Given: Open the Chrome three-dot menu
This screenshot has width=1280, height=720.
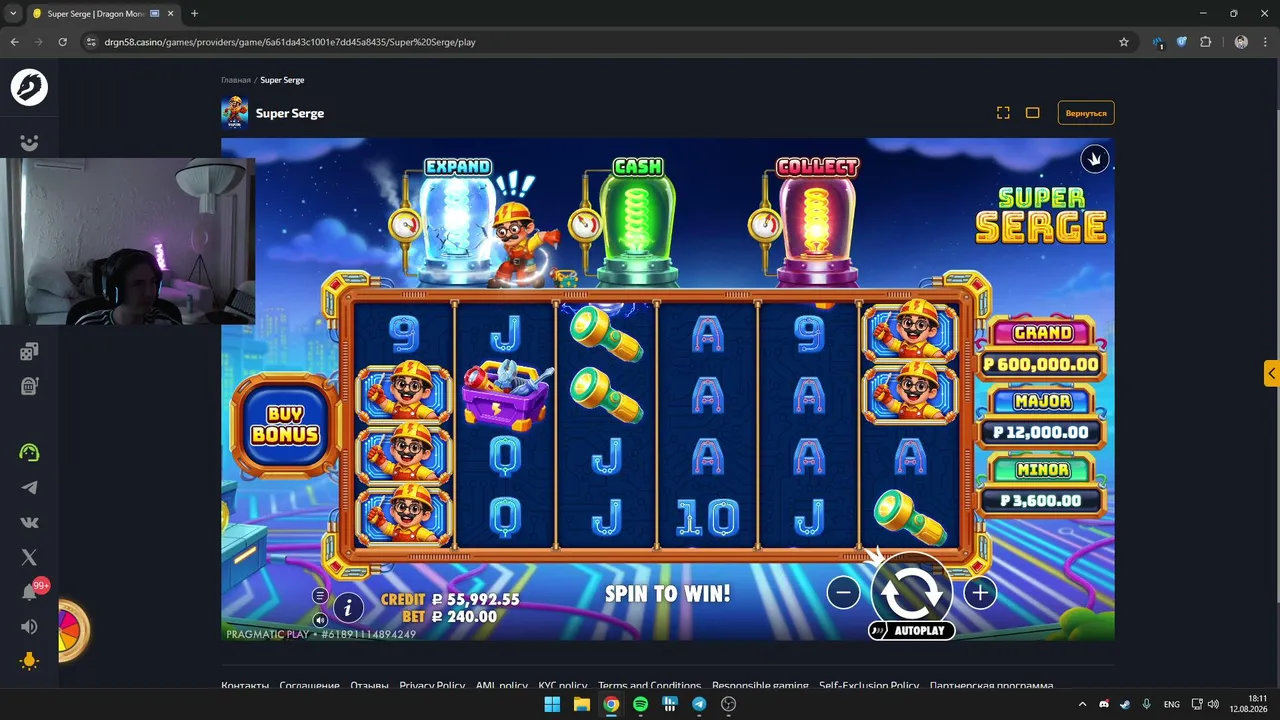Looking at the screenshot, I should (1265, 42).
